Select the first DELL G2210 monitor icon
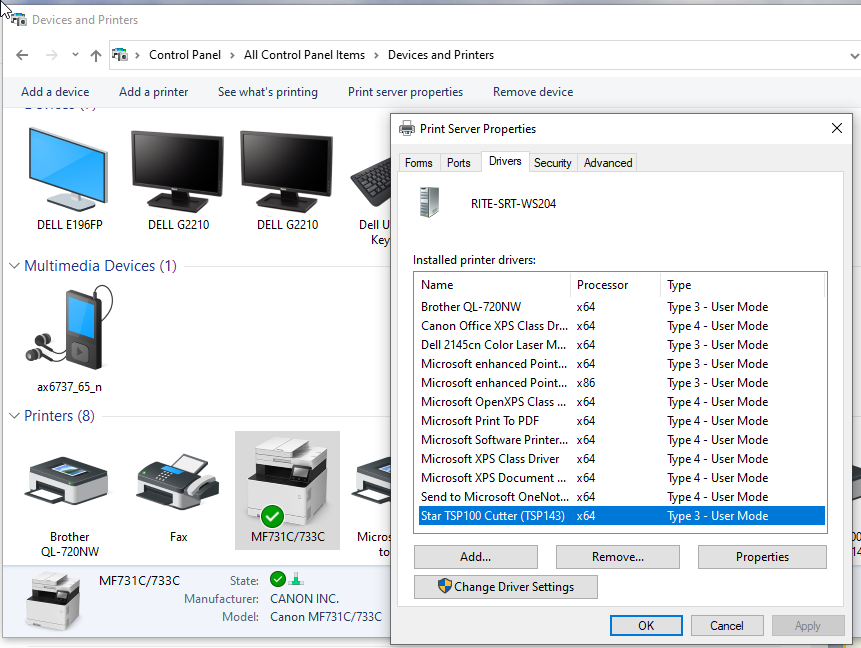Image resolution: width=861 pixels, height=648 pixels. coord(178,171)
